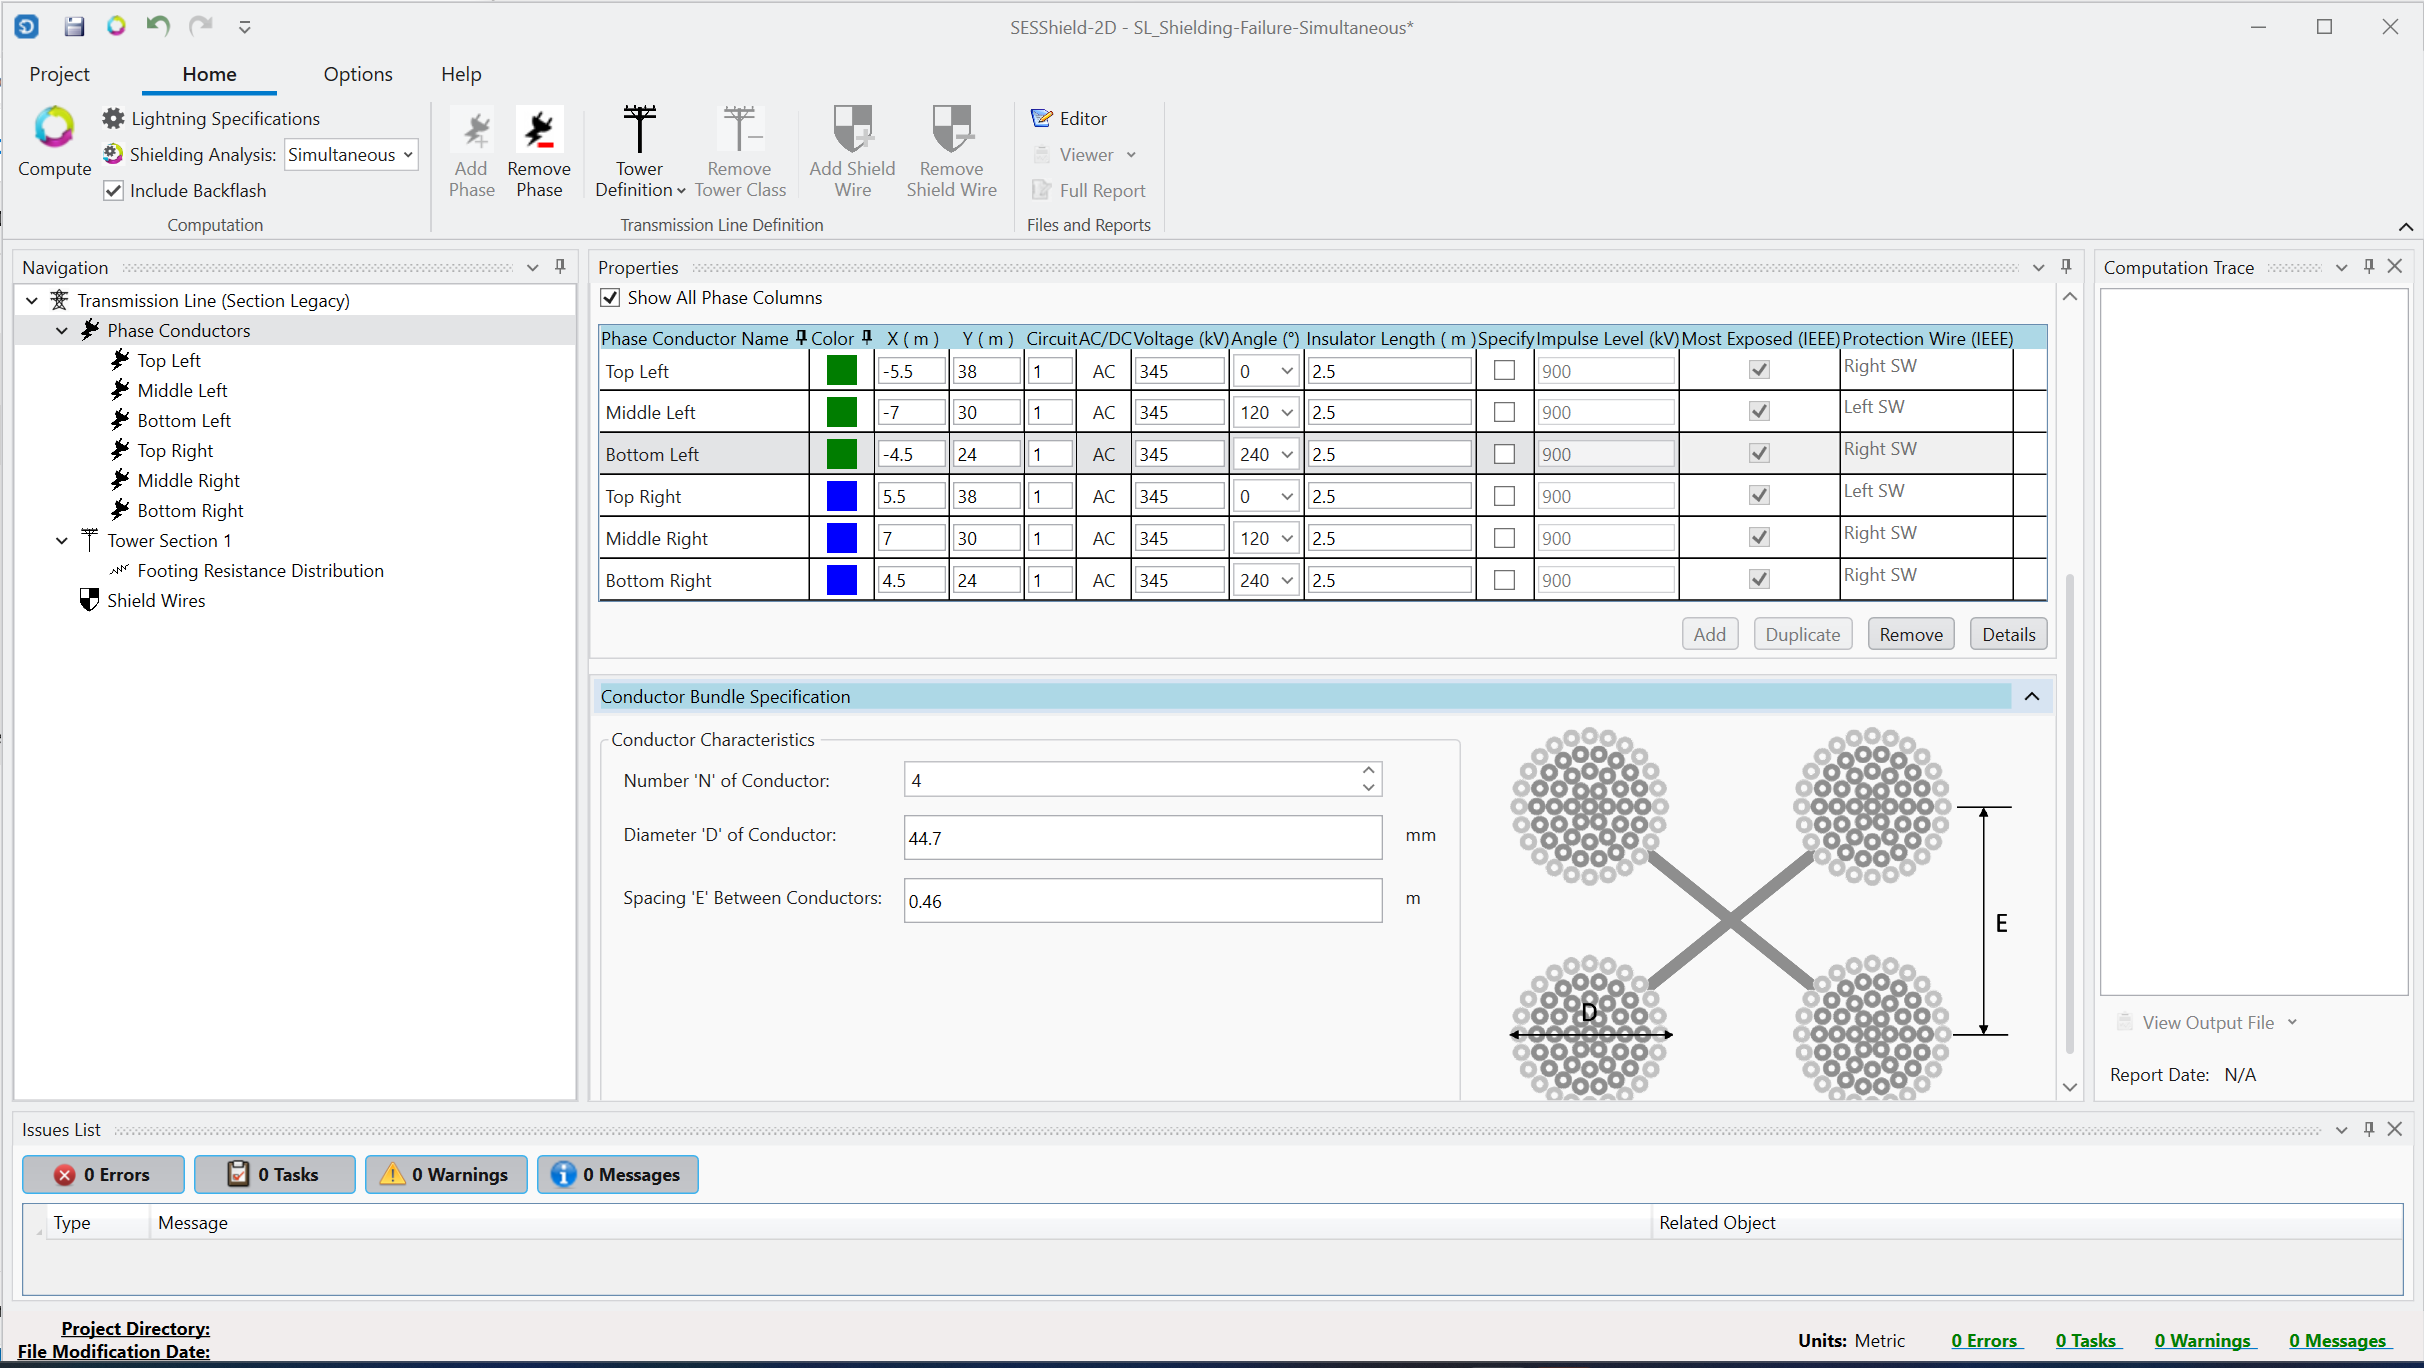This screenshot has height=1368, width=2424.
Task: Click the Details button
Action: point(2008,634)
